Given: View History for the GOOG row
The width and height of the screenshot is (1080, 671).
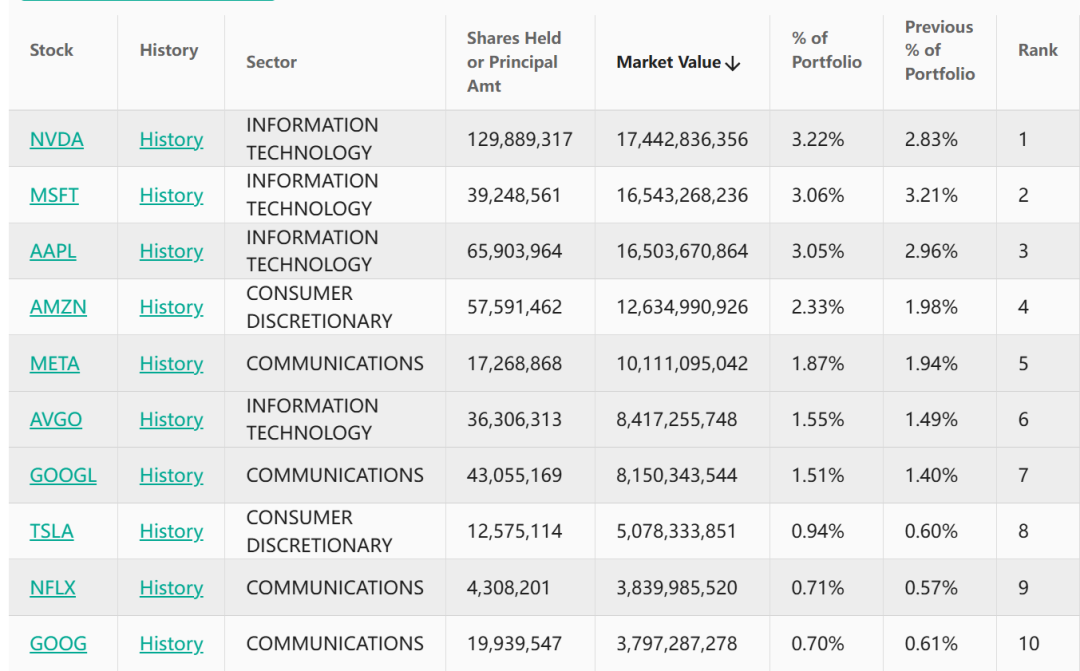Looking at the screenshot, I should tap(171, 644).
